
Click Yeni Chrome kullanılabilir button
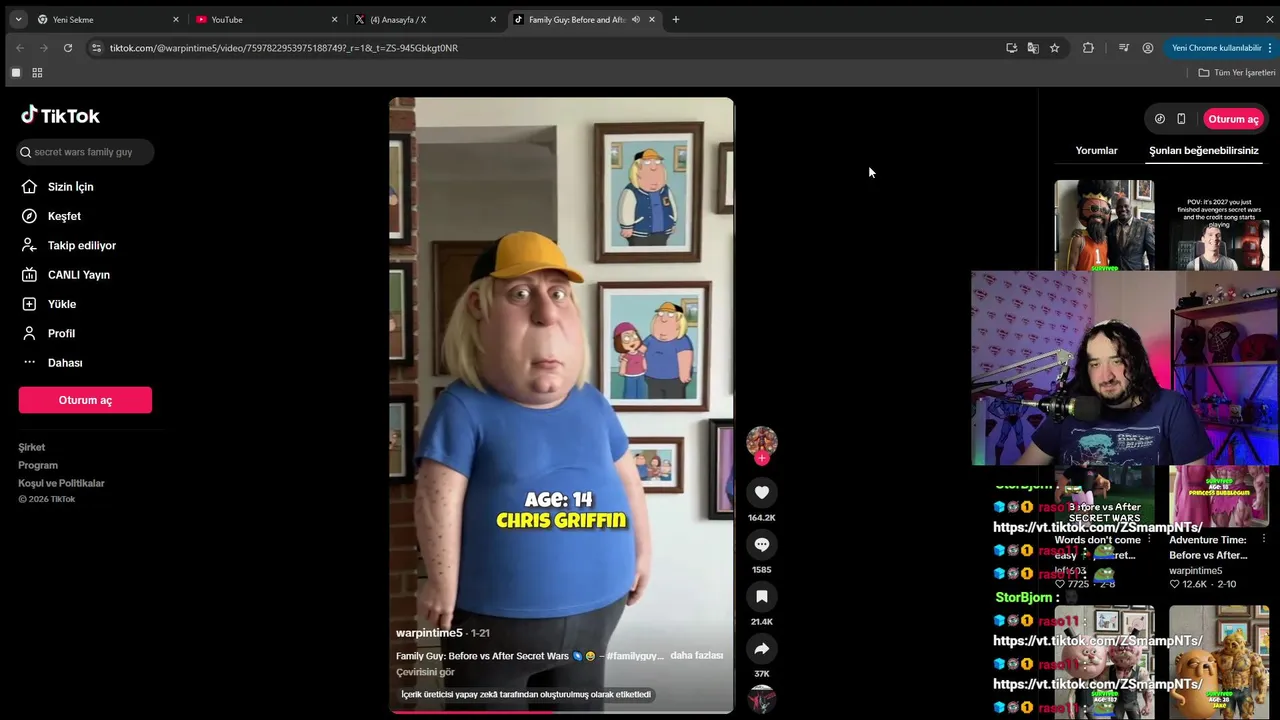tap(1217, 48)
